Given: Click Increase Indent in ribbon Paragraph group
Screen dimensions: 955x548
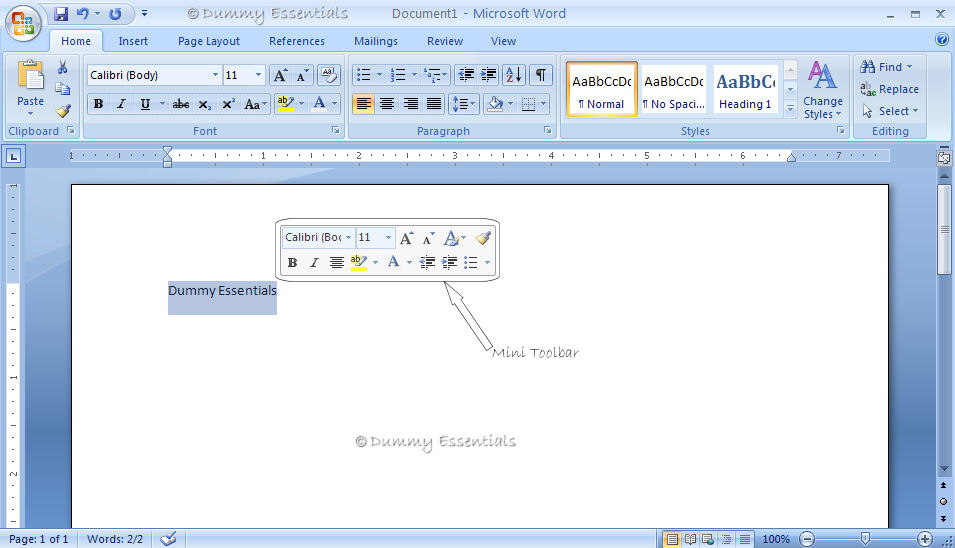Looking at the screenshot, I should point(488,75).
